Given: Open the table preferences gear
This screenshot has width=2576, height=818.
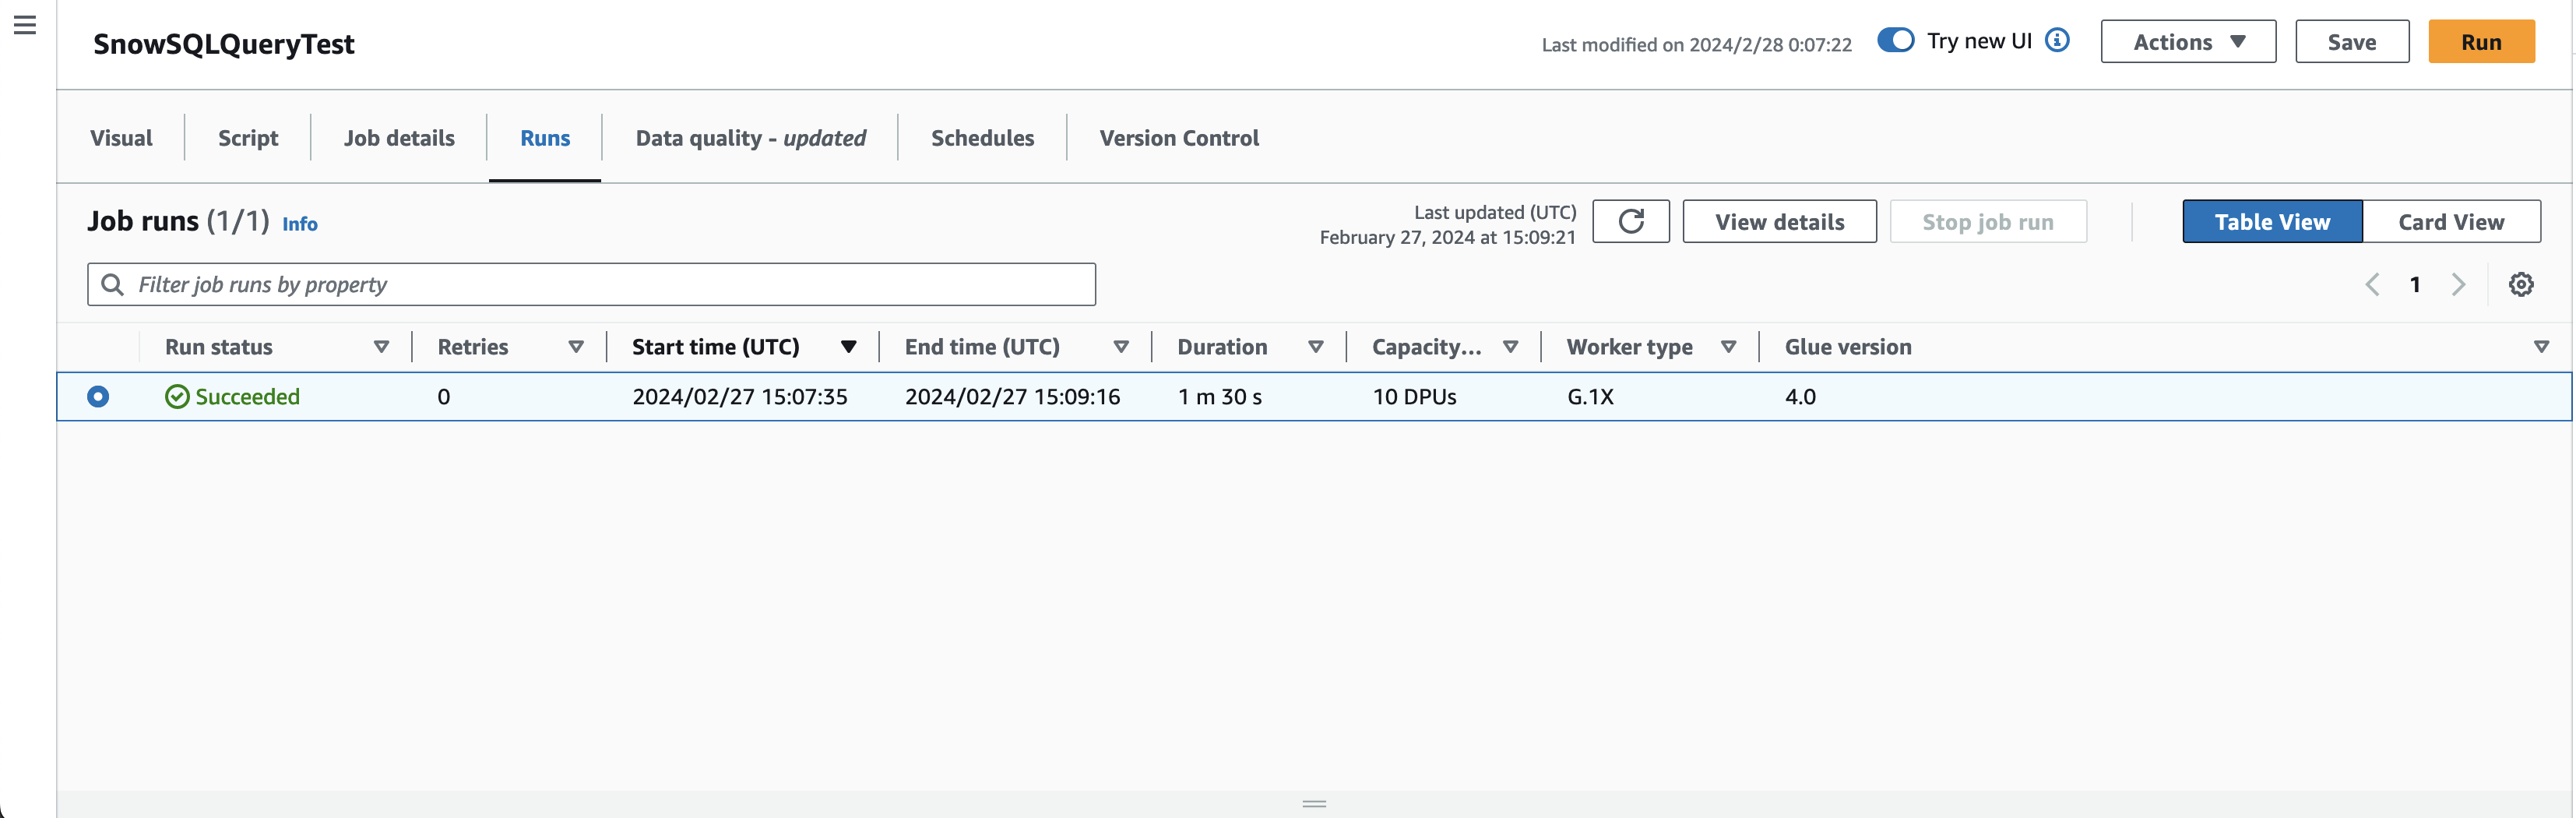Looking at the screenshot, I should pos(2521,284).
